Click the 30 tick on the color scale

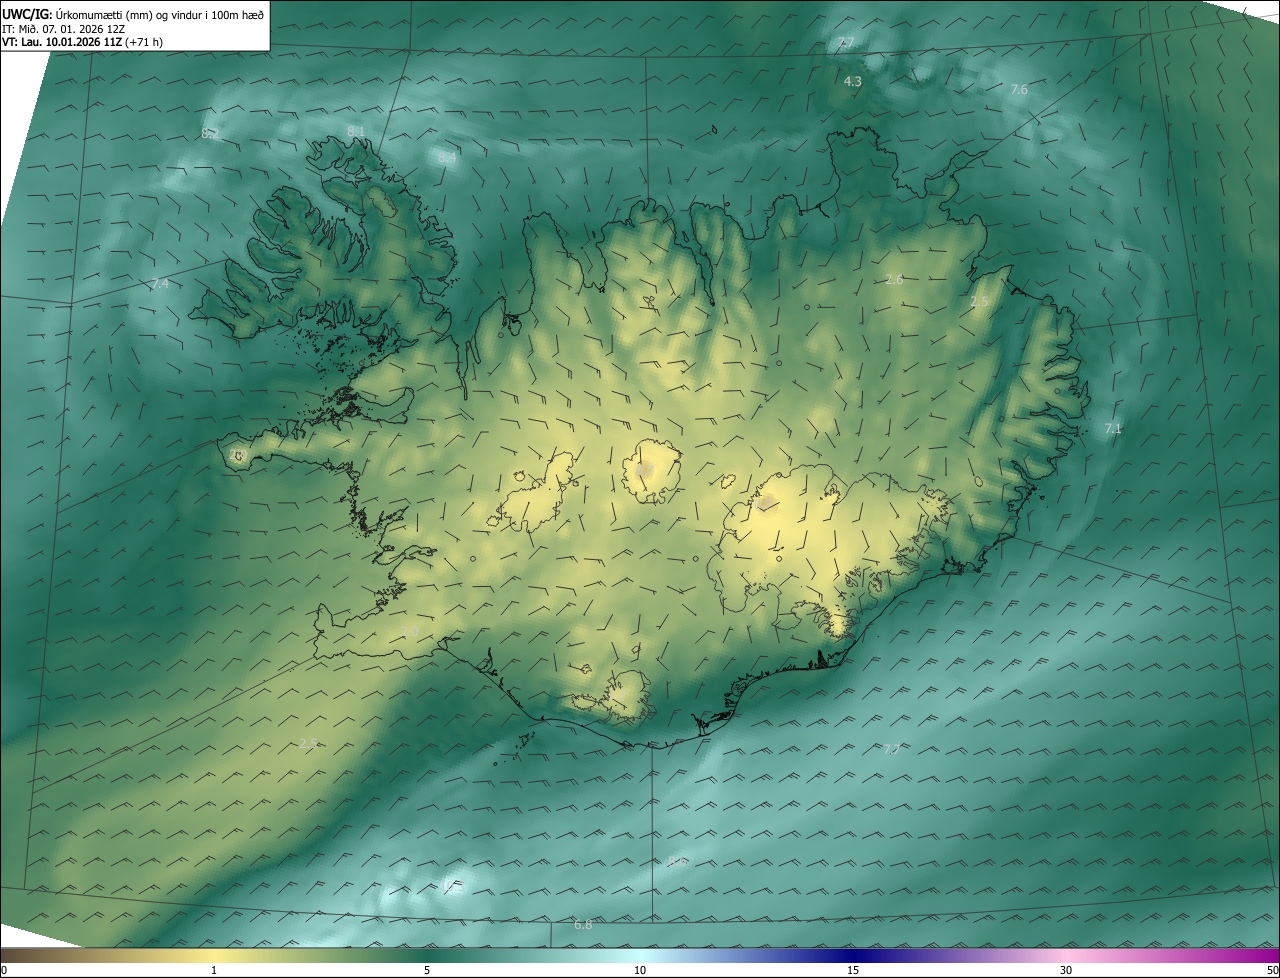coord(1066,970)
